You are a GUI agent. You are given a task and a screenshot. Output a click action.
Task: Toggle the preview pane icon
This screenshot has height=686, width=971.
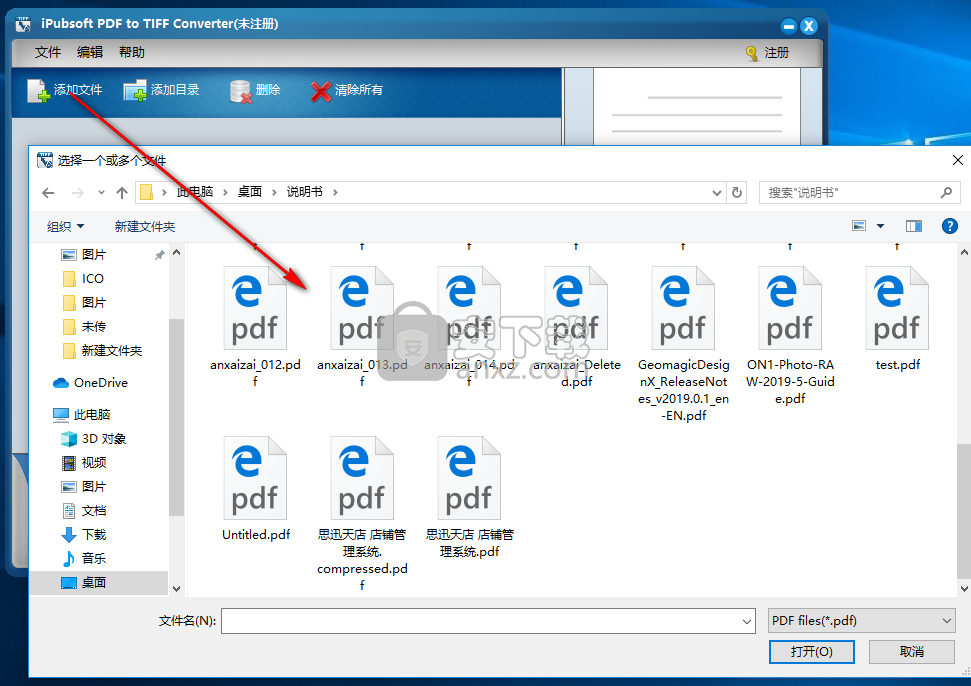(914, 226)
